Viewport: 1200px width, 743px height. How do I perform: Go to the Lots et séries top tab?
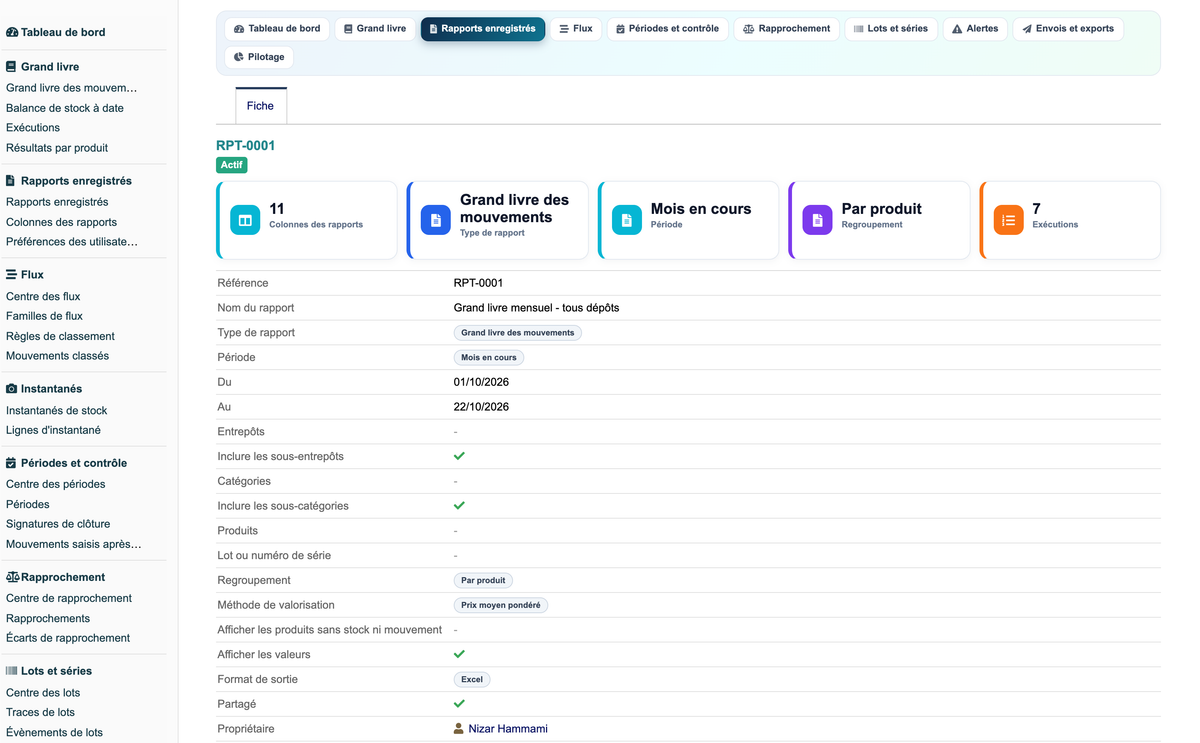coord(891,29)
